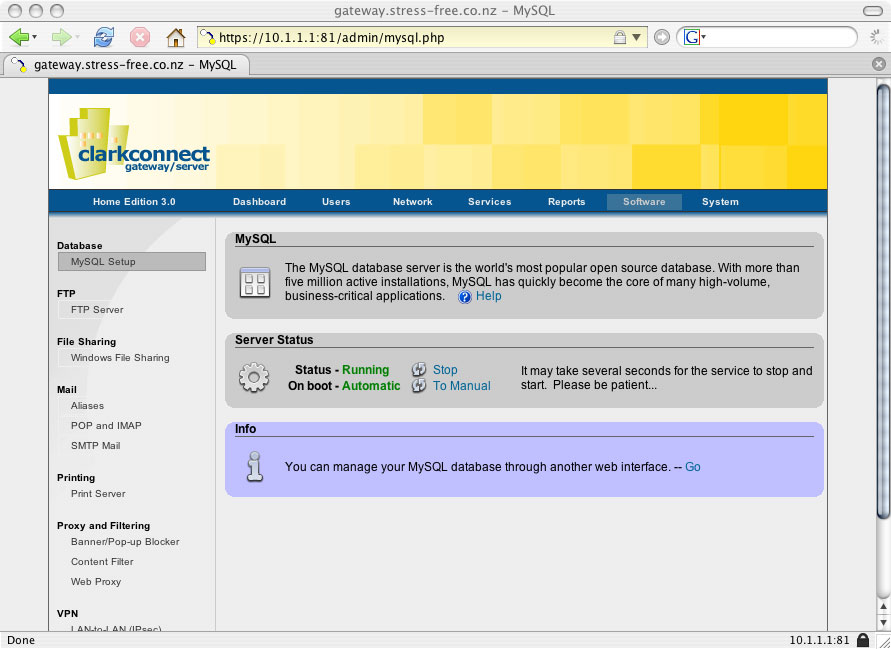Open the Help link
Screen dimensions: 891x649
[x=489, y=296]
